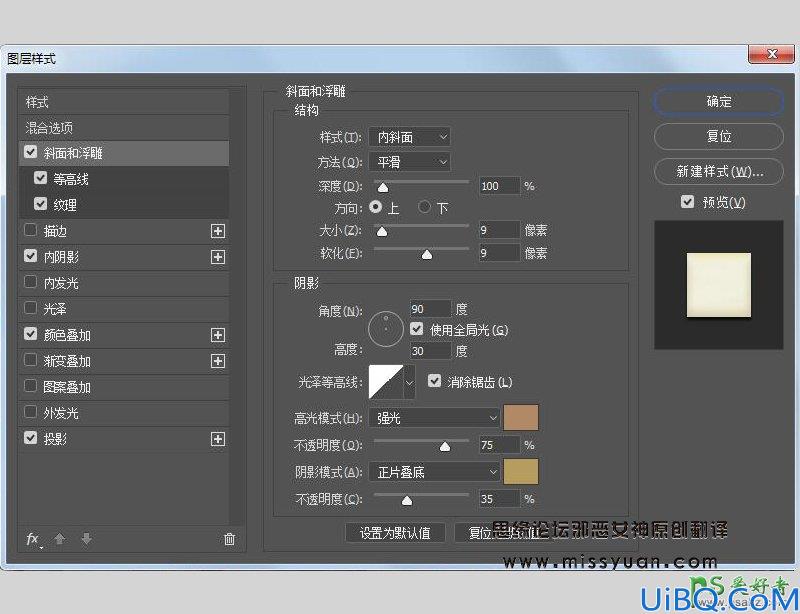Open the fx effects menu icon
Image resolution: width=800 pixels, height=614 pixels.
(x=33, y=539)
